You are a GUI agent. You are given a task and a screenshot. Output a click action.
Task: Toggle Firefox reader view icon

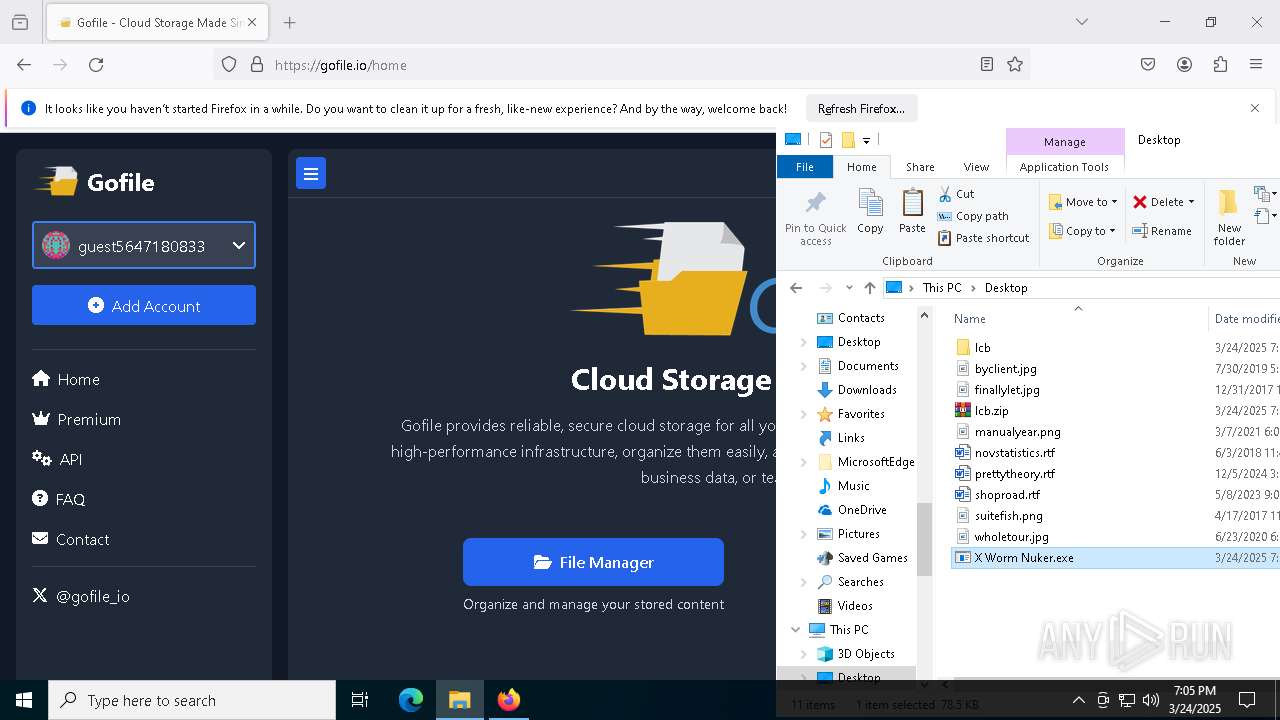[987, 65]
